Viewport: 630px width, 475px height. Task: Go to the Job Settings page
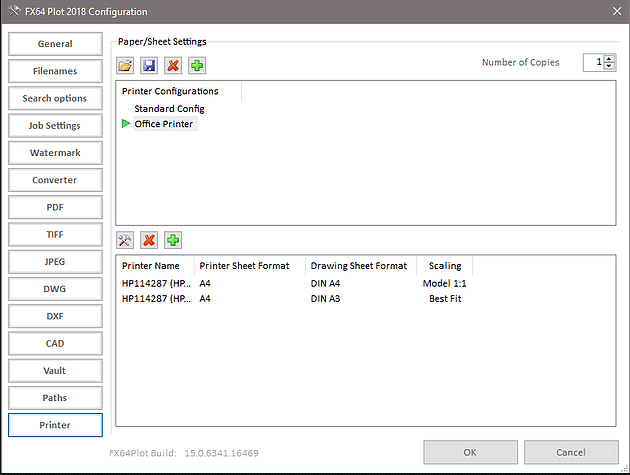click(55, 126)
